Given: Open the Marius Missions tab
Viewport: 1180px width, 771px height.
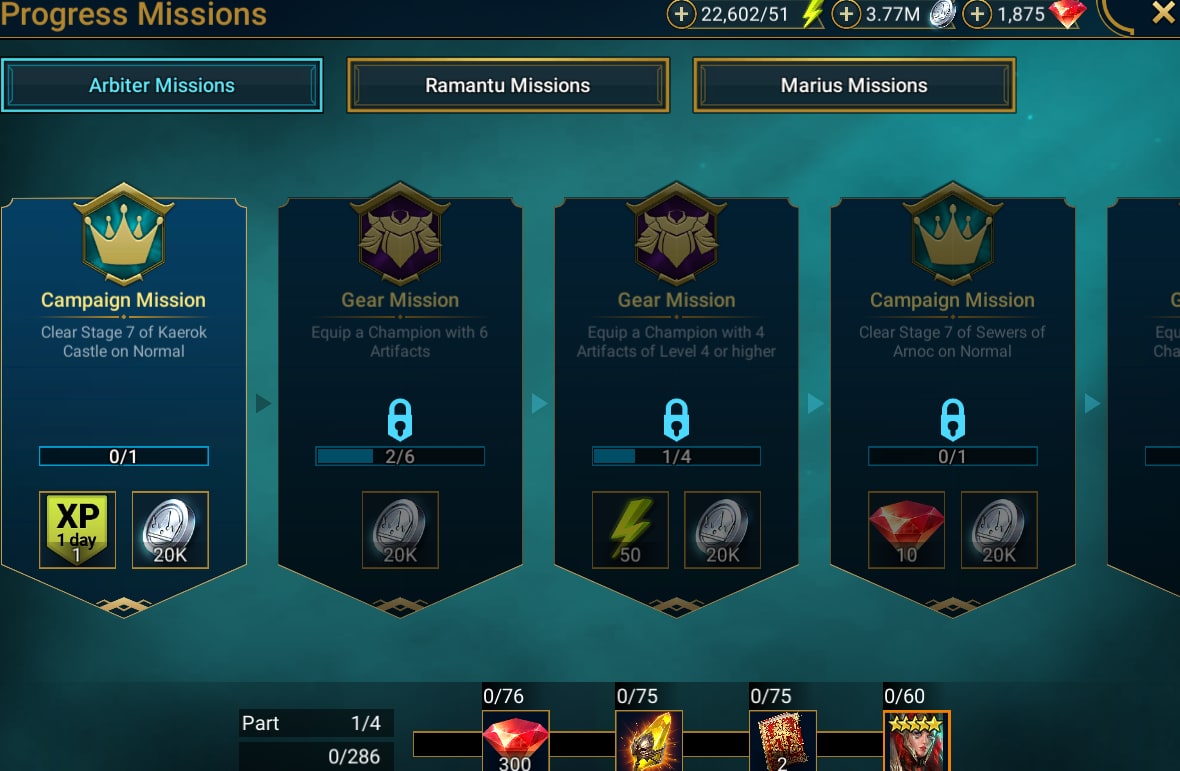Looking at the screenshot, I should (x=854, y=85).
